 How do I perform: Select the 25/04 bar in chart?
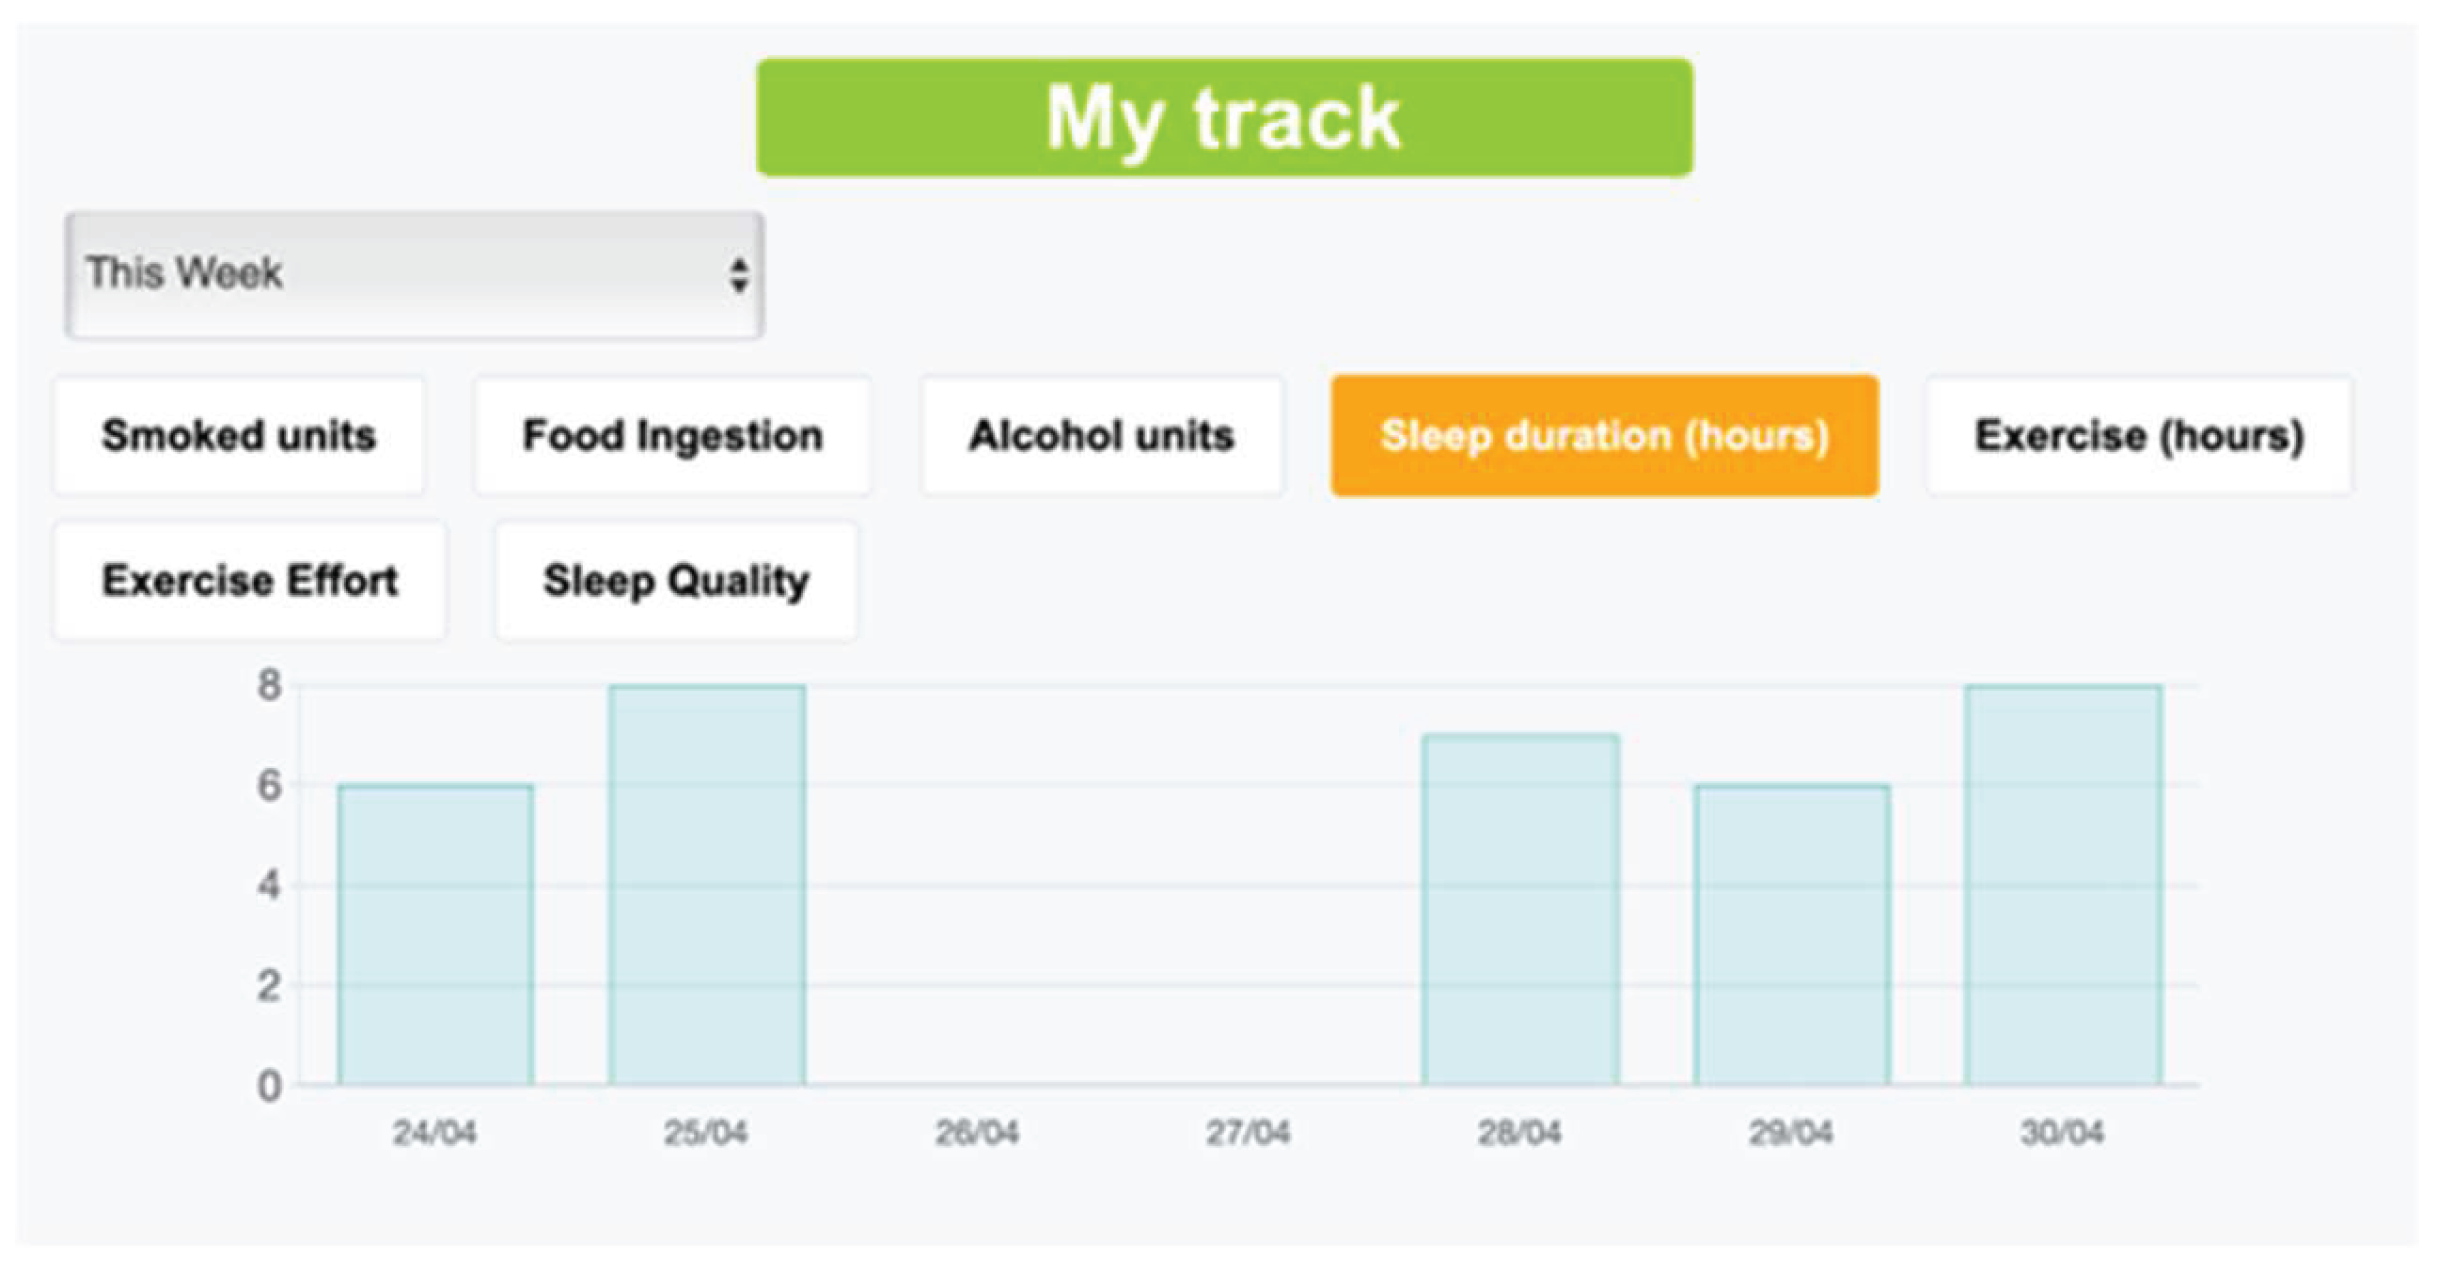point(707,885)
